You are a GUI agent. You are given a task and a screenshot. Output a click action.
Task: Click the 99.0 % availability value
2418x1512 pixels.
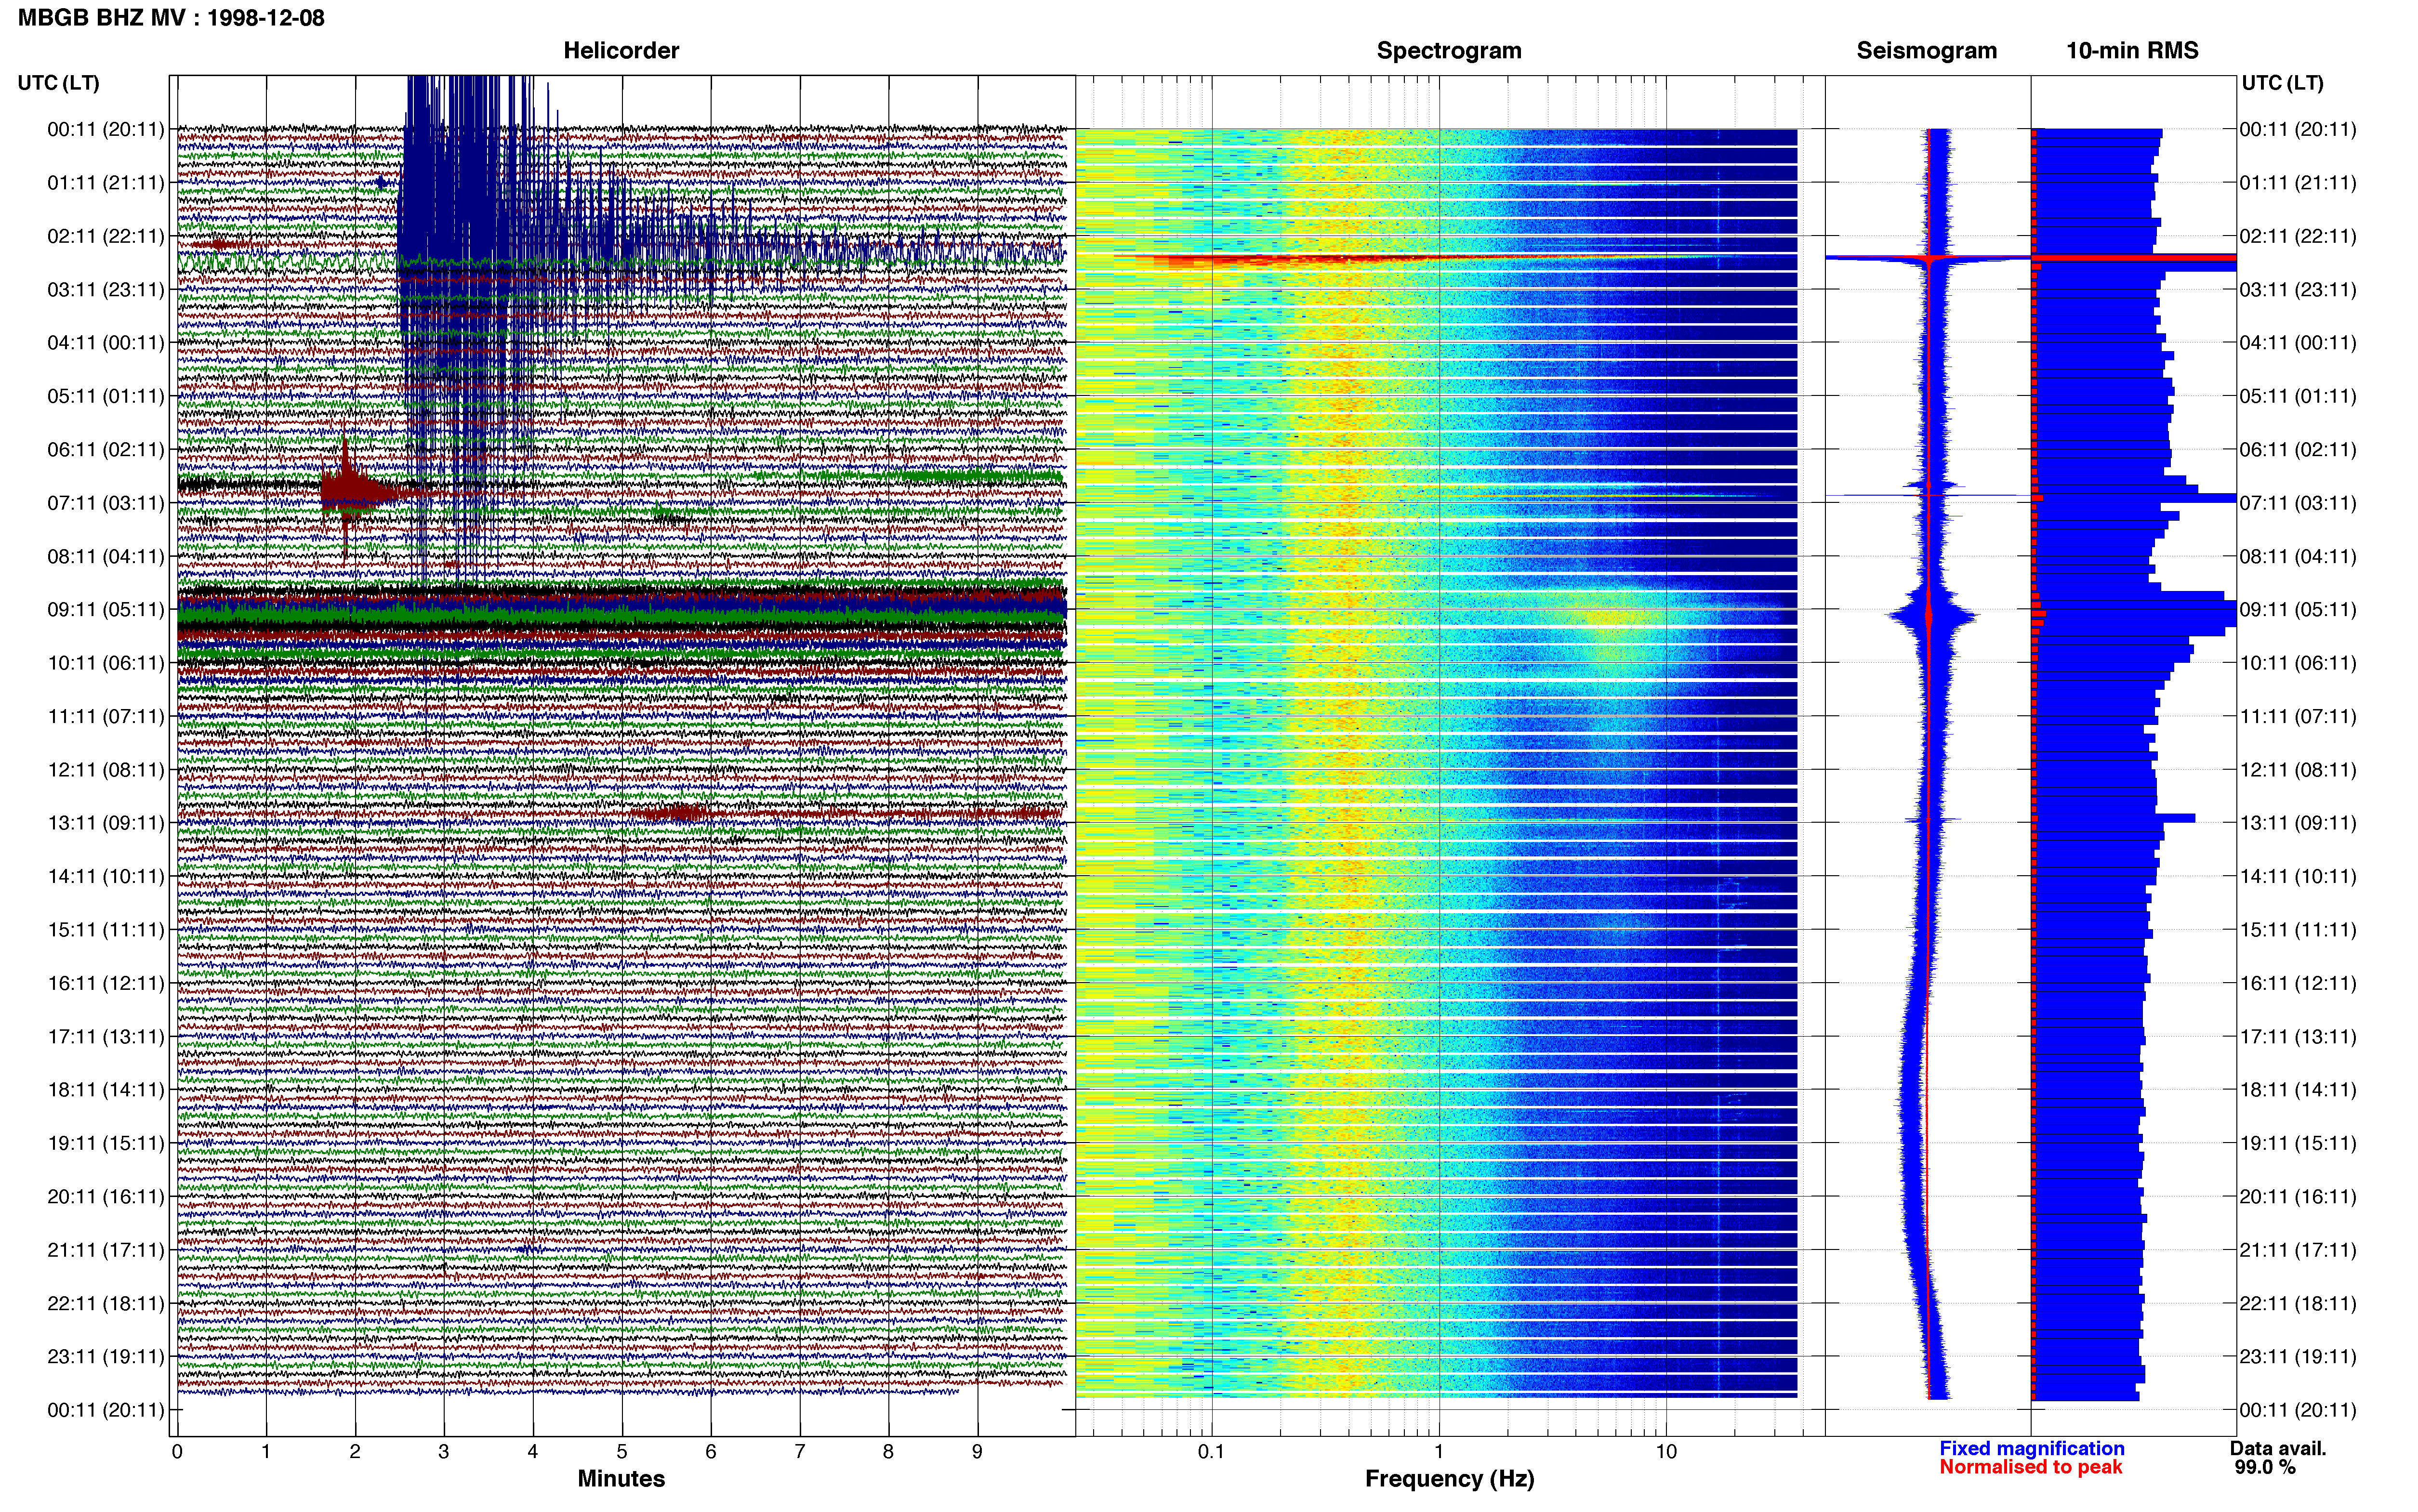point(2265,1467)
